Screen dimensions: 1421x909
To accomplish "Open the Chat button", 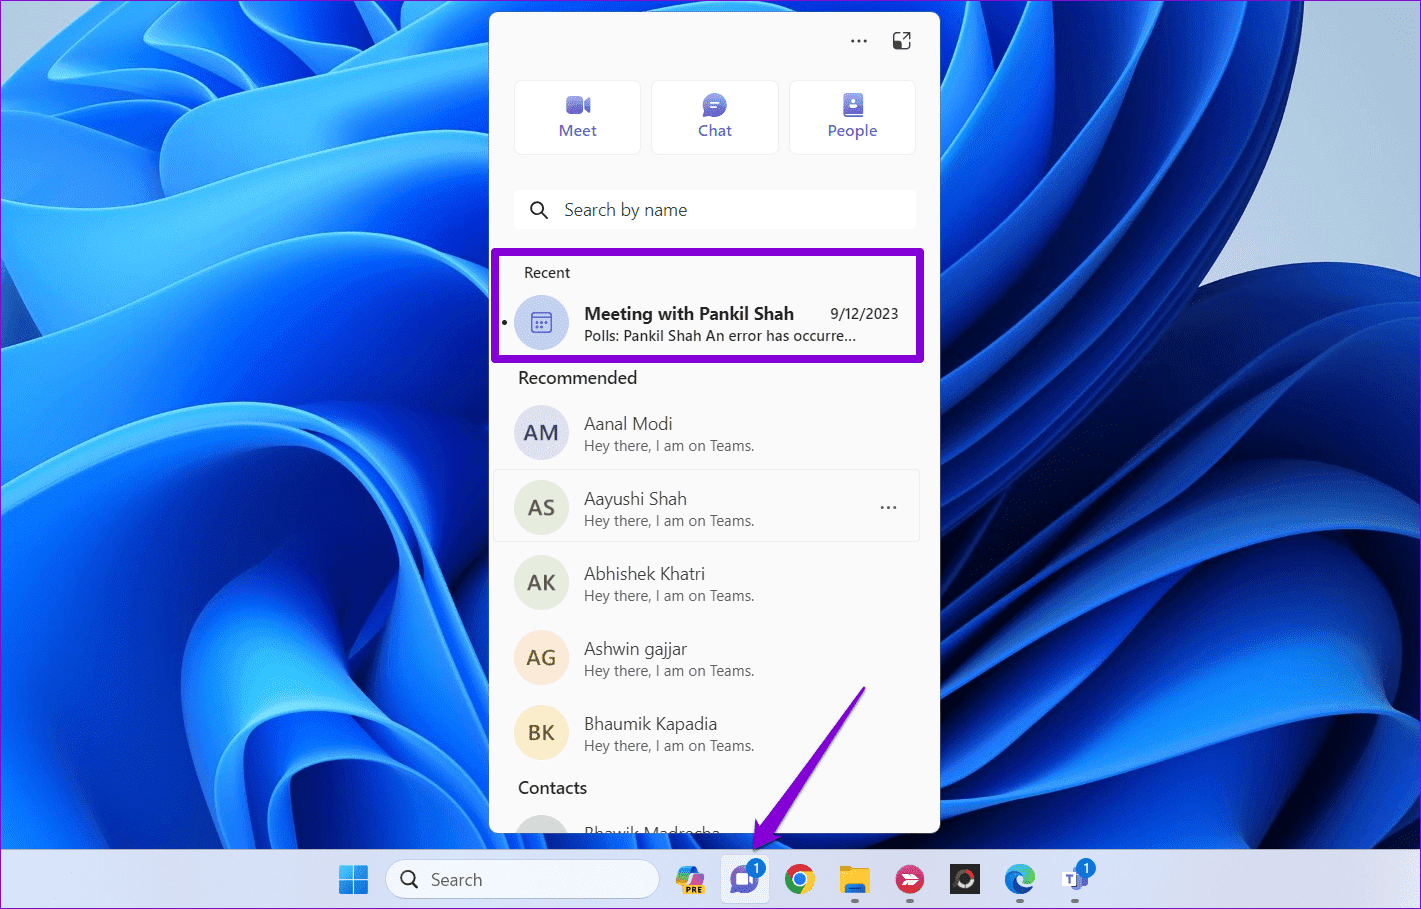I will pos(714,117).
